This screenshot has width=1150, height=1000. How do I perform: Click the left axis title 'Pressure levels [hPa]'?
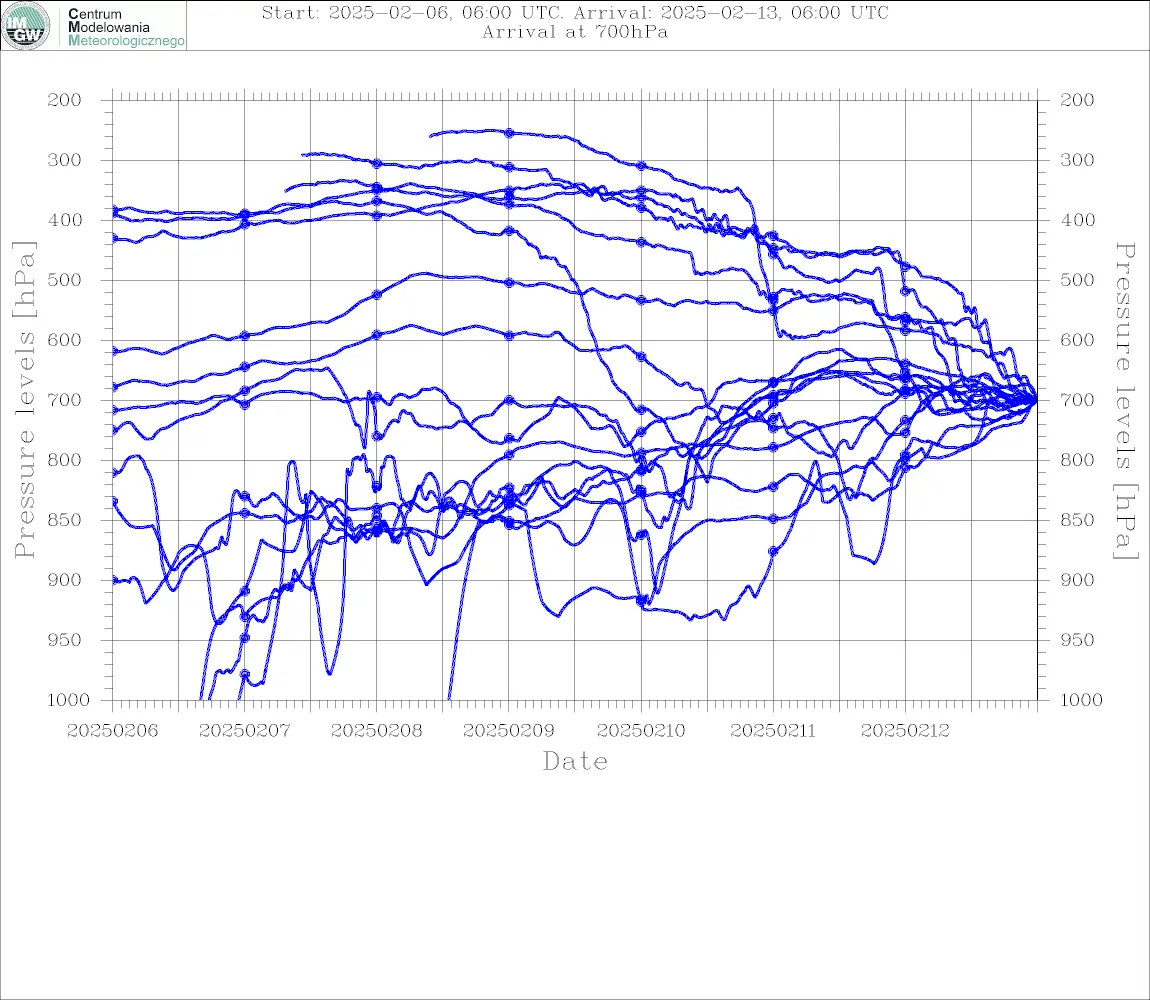(x=24, y=400)
